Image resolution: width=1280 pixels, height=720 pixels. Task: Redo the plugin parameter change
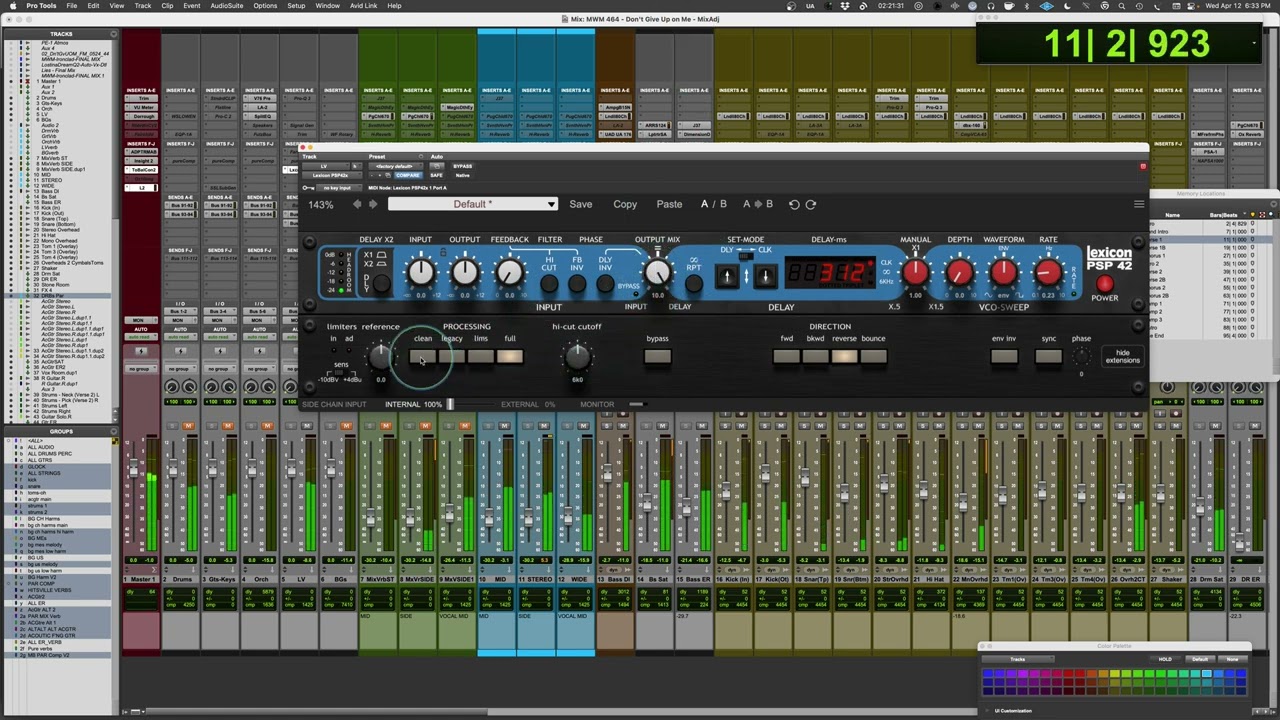(x=811, y=204)
